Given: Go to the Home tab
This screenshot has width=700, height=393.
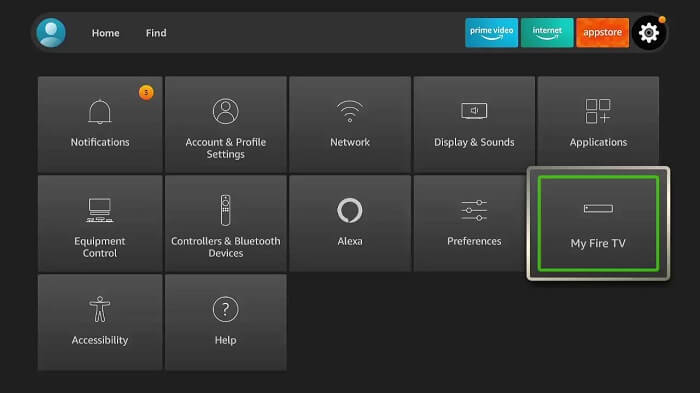Looking at the screenshot, I should tap(105, 33).
